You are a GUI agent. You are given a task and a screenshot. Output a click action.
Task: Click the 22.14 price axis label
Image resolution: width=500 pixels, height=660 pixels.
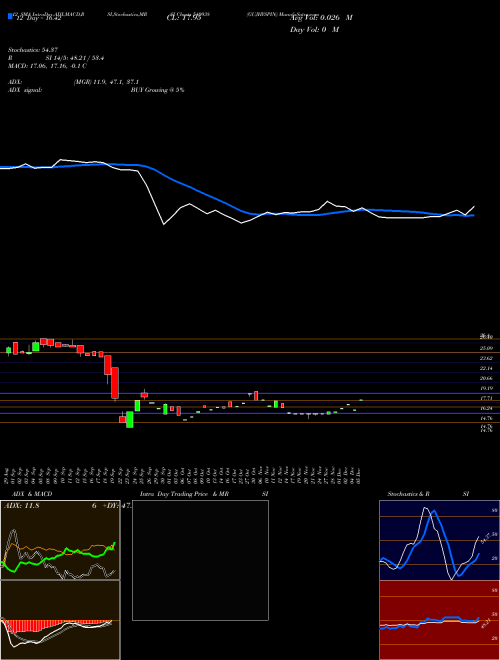pos(487,368)
